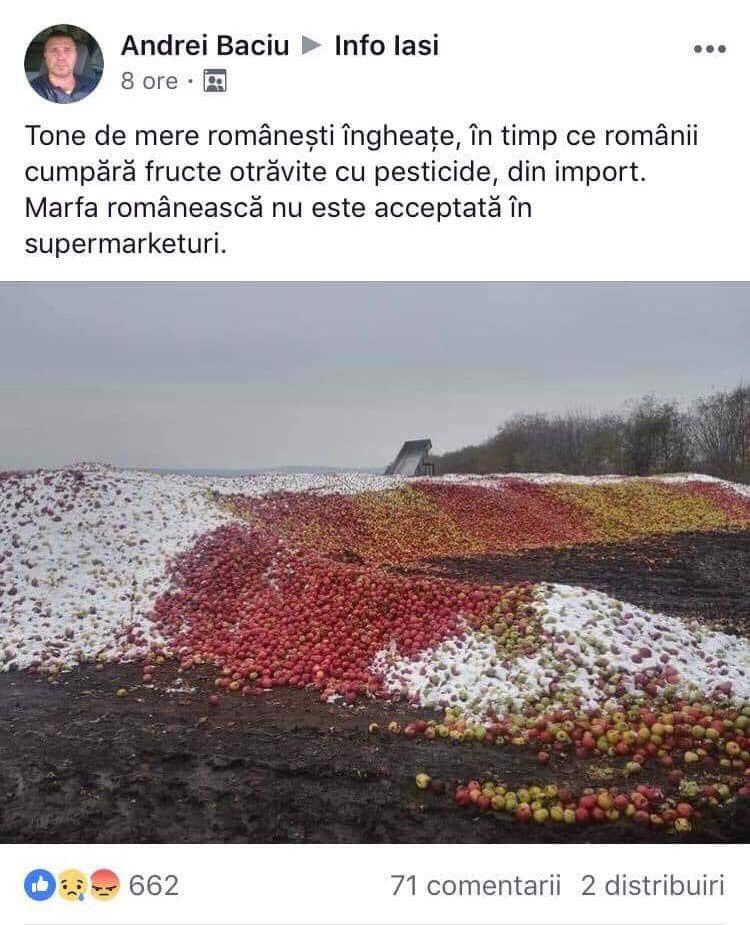750x925 pixels.
Task: Open Andrei Baciu's profile name link
Action: (x=205, y=45)
